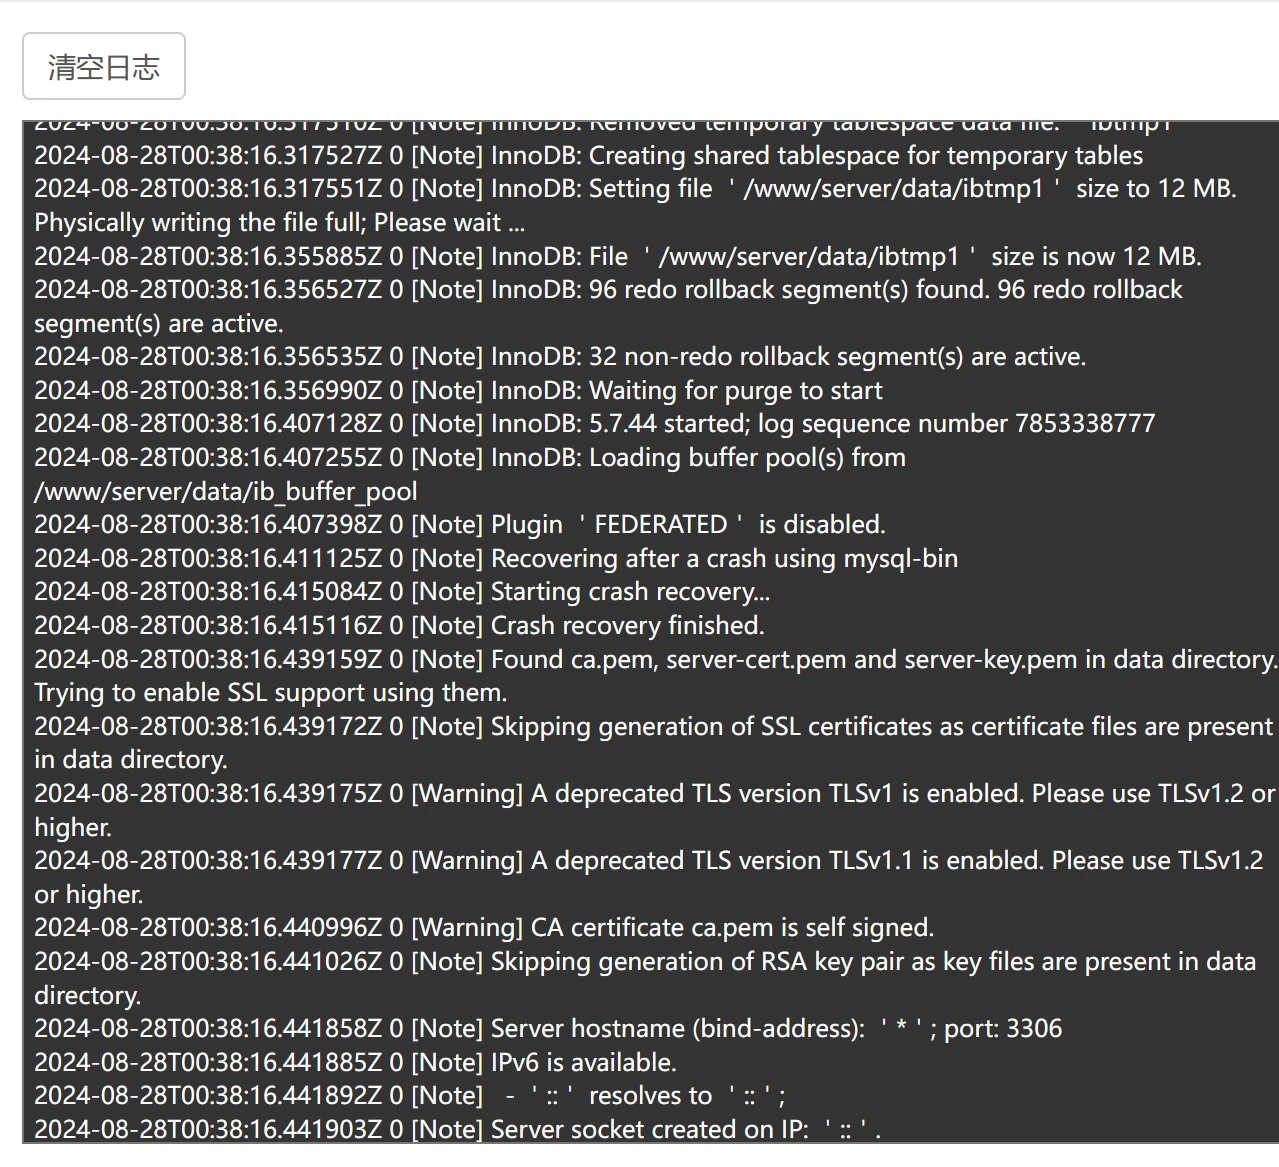
Task: Click the '96 redo rollback segment(s) found' line
Action: coord(608,290)
